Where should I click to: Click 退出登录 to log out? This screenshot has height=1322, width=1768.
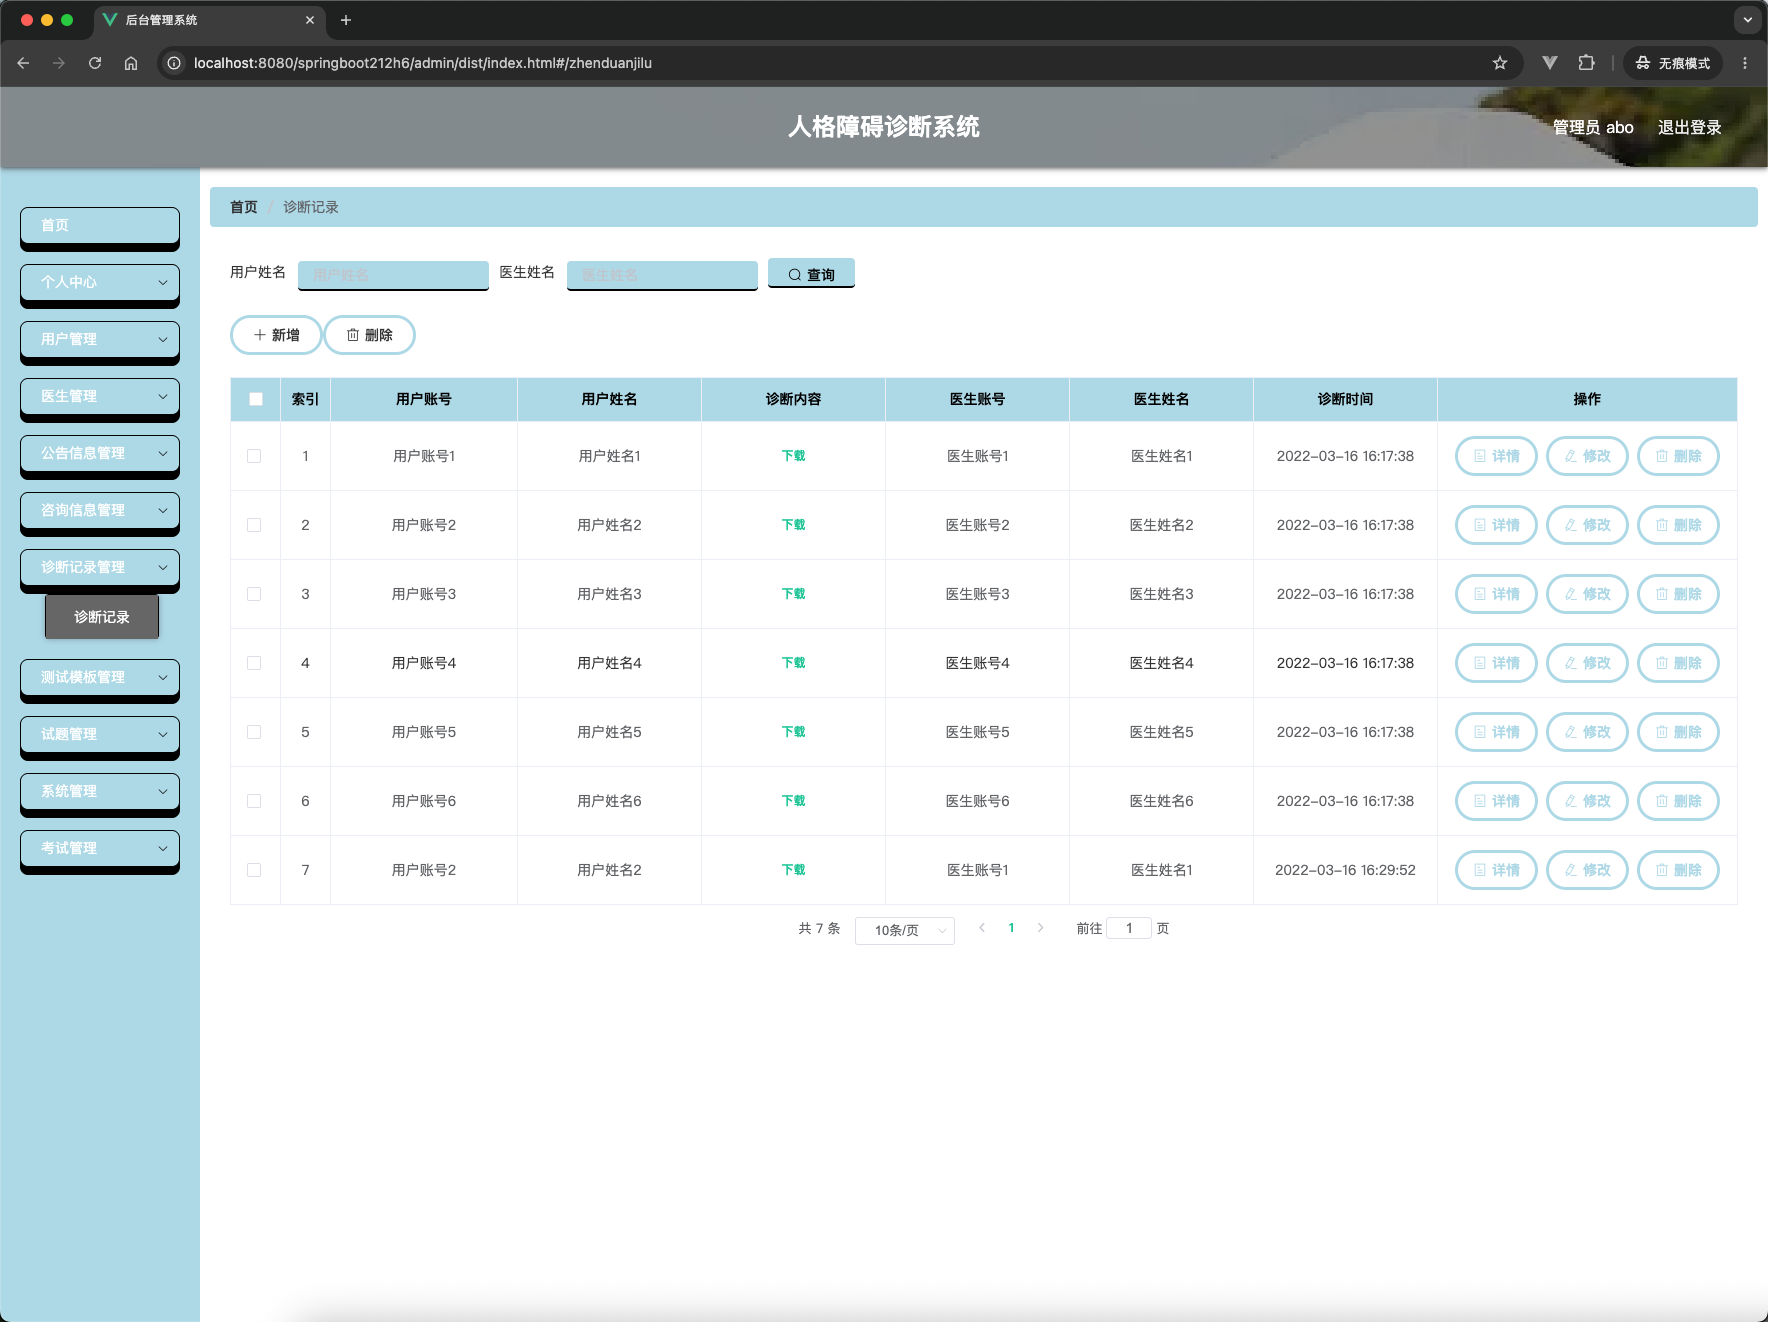pos(1689,127)
